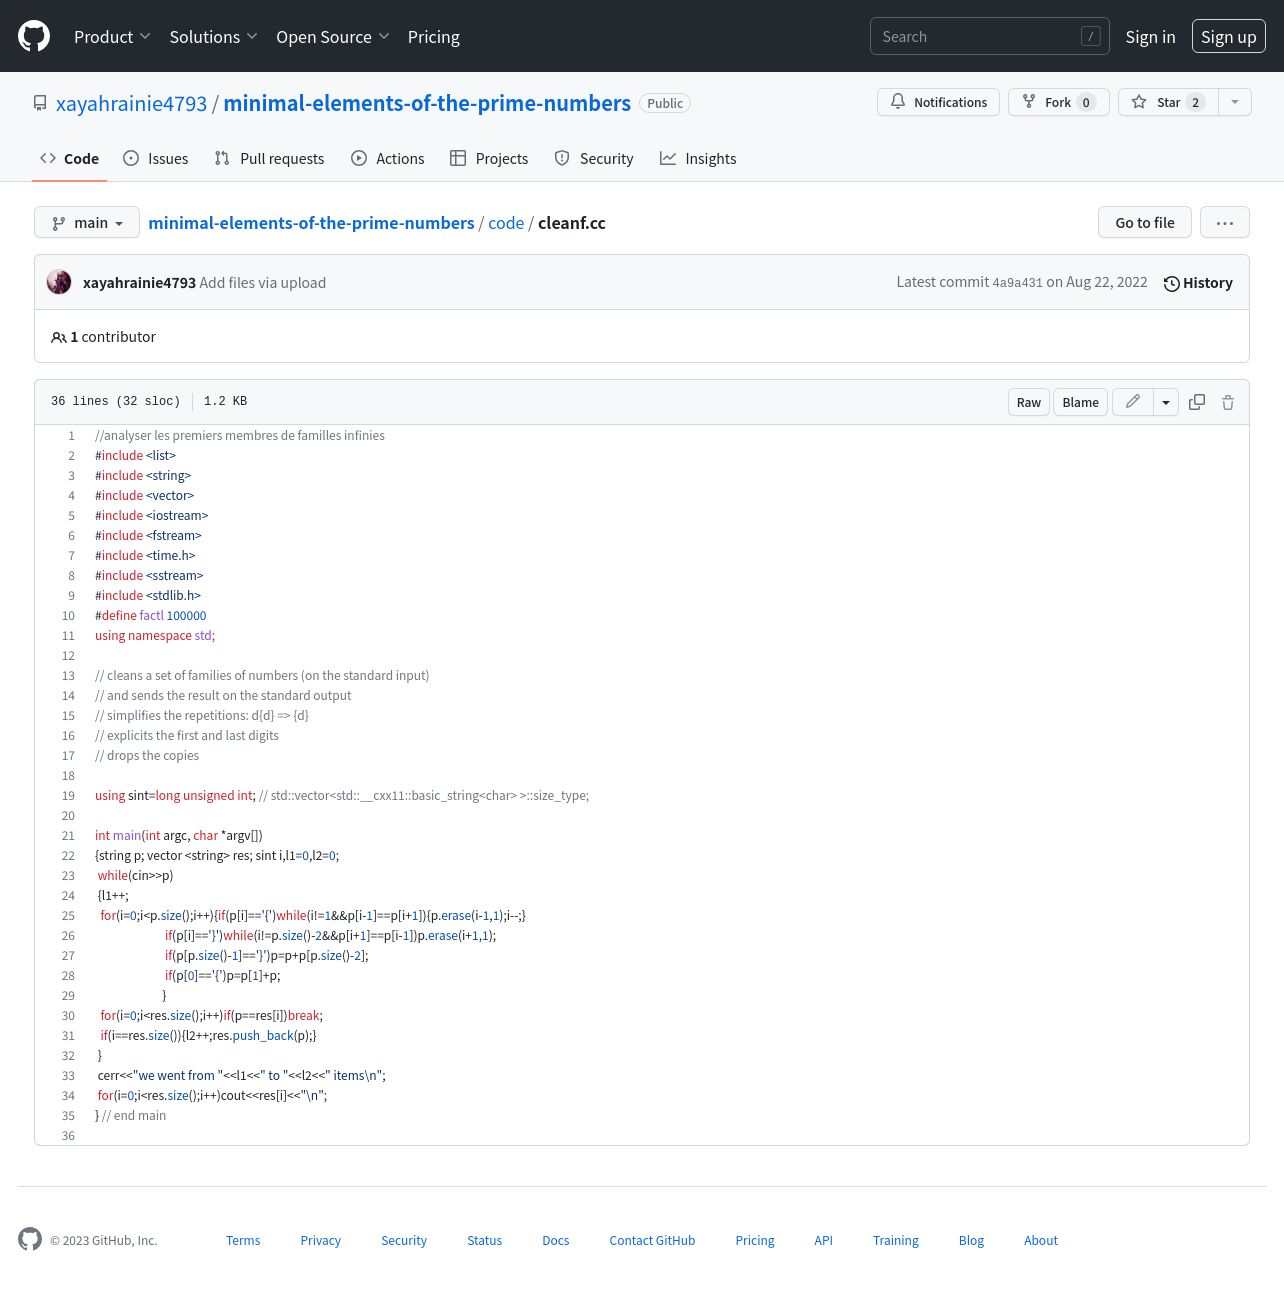Open the Blame view
Screen dimensions: 1284x1300
coord(1080,402)
